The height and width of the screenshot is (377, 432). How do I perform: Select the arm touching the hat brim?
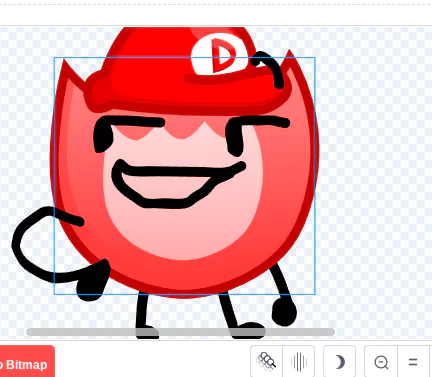(269, 68)
